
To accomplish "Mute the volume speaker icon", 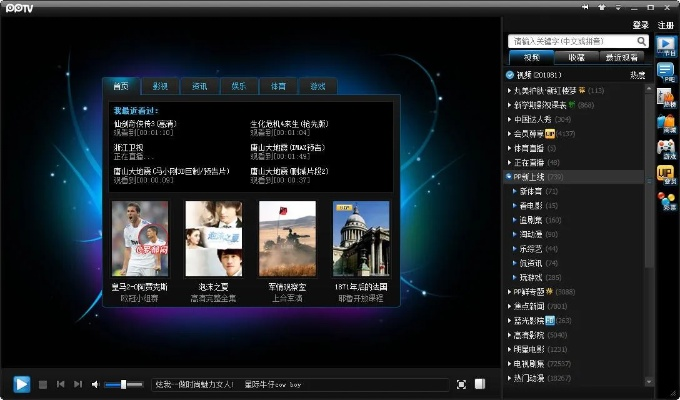I will point(96,384).
